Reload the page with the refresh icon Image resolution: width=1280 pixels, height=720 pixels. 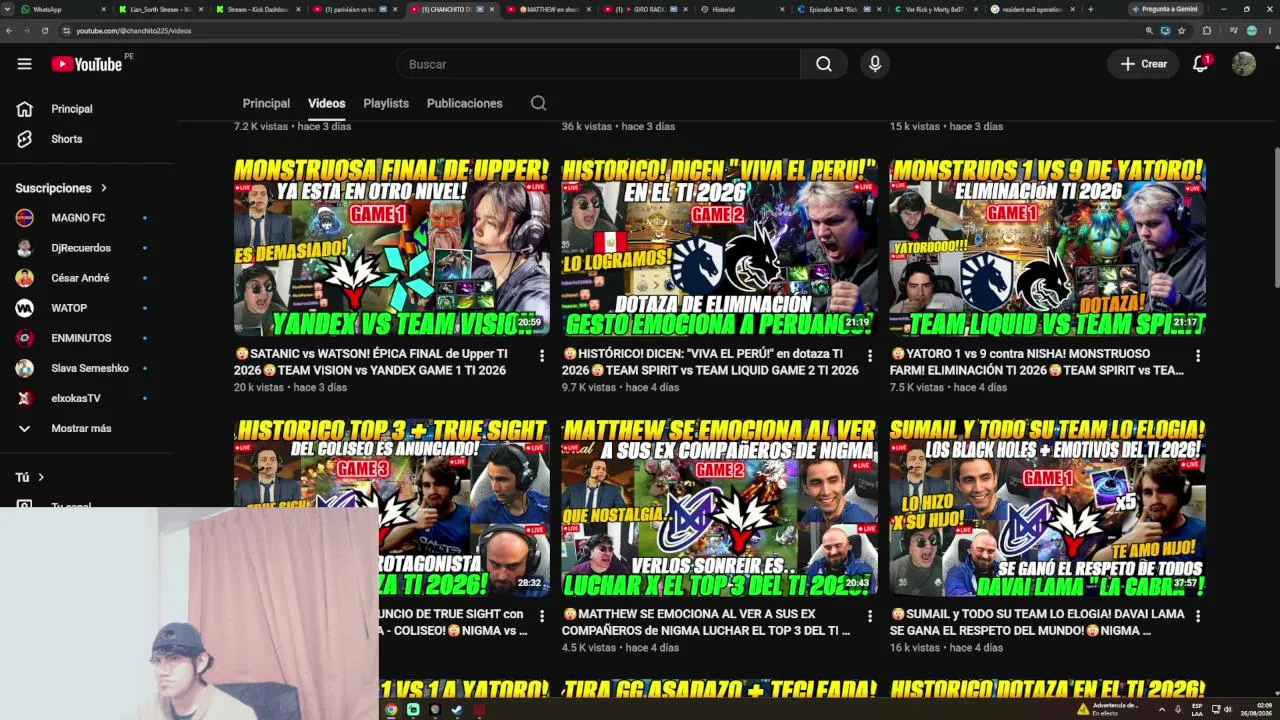[x=45, y=31]
